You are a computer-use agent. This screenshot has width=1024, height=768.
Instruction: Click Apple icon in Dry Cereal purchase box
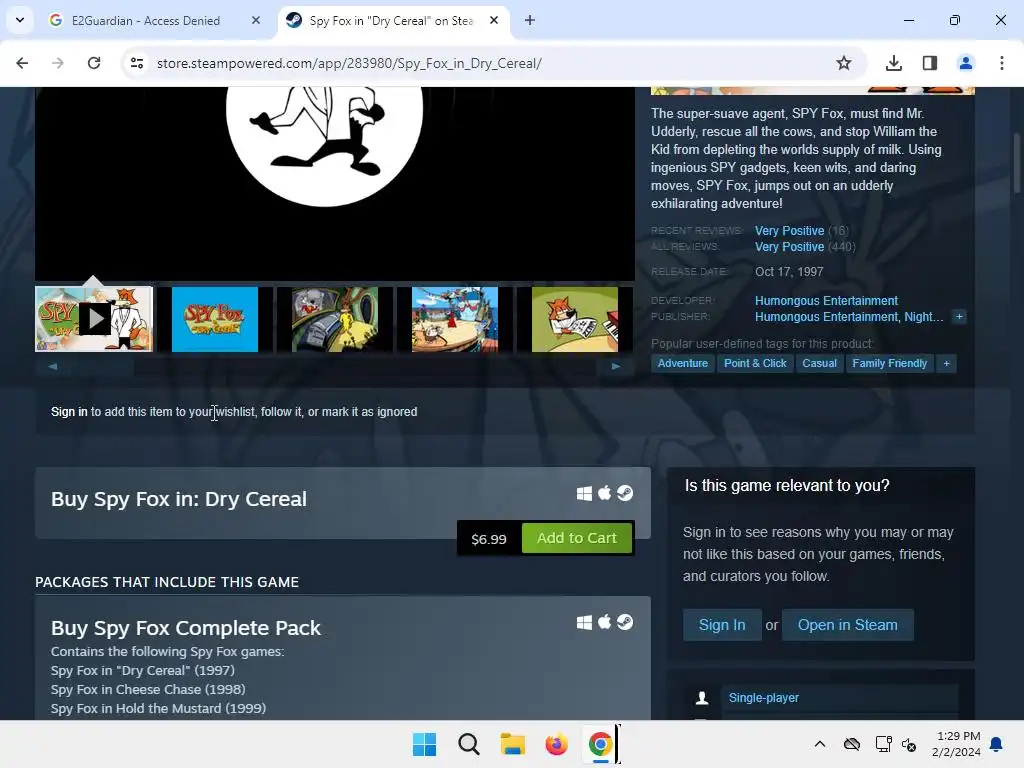coord(605,493)
